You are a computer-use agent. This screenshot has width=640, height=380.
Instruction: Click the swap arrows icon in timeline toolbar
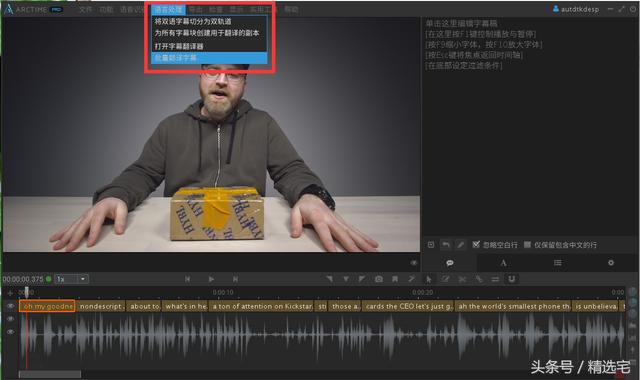495,279
